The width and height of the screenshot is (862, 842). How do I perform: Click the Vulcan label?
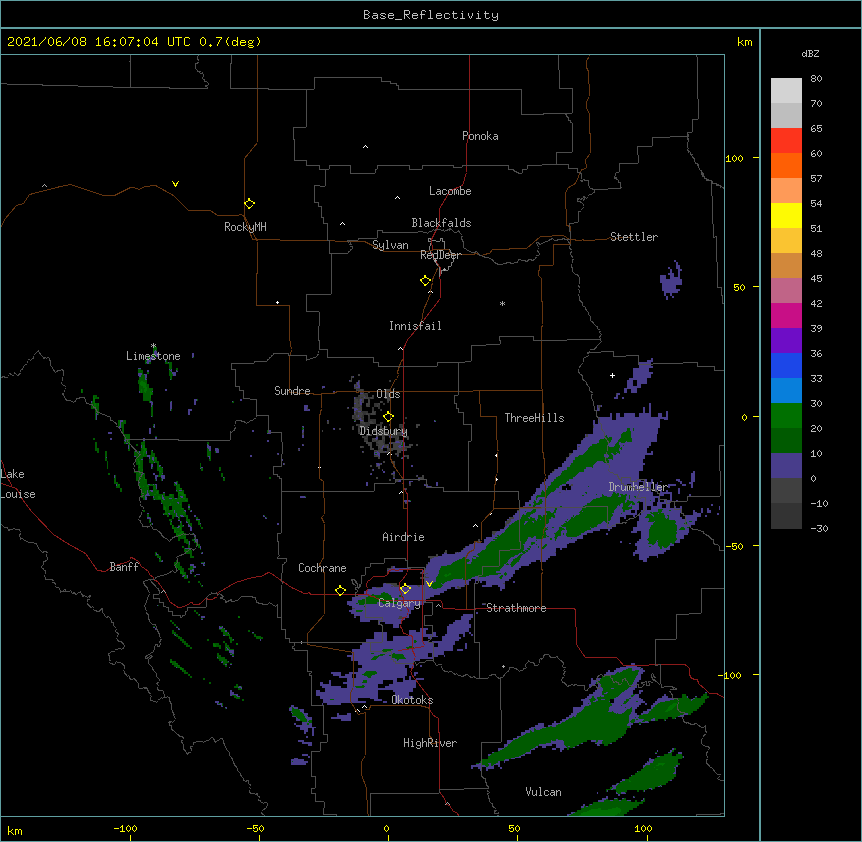pos(543,792)
